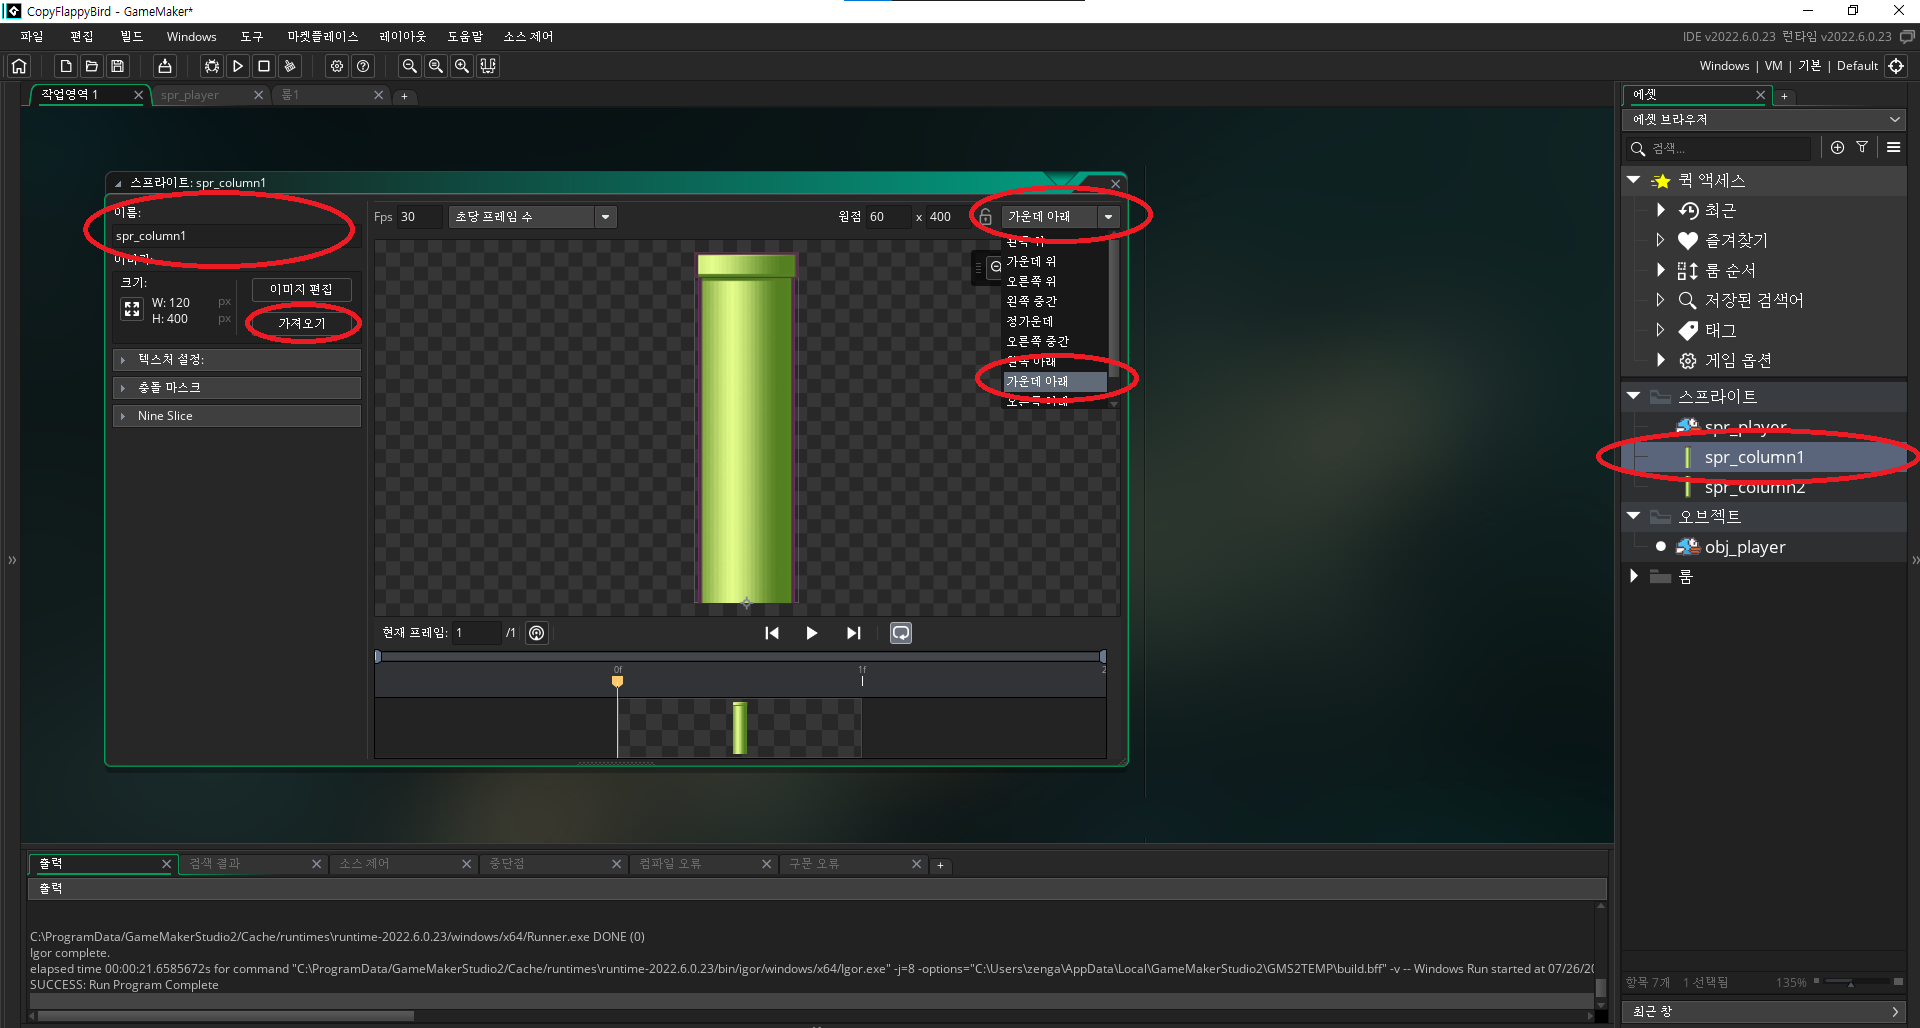Open help question mark toolbar icon

[x=363, y=66]
